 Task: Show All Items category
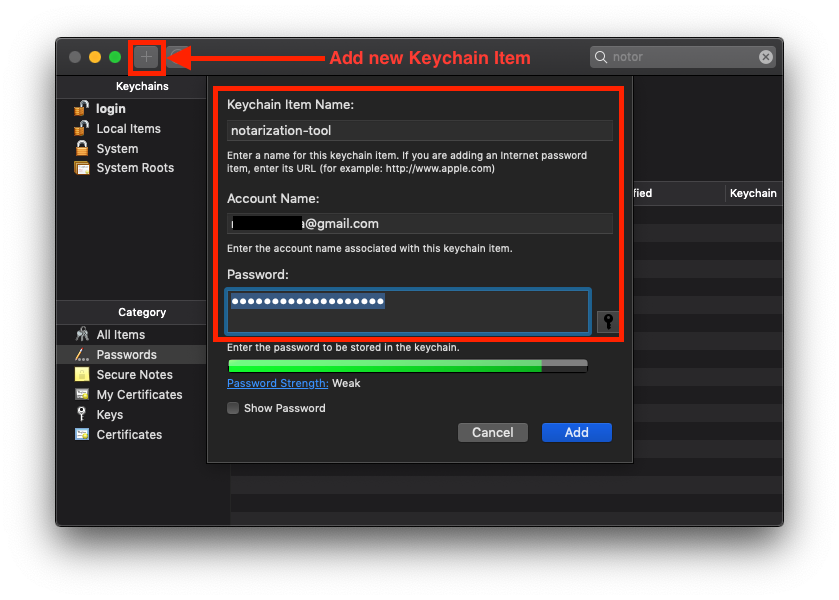[x=120, y=335]
